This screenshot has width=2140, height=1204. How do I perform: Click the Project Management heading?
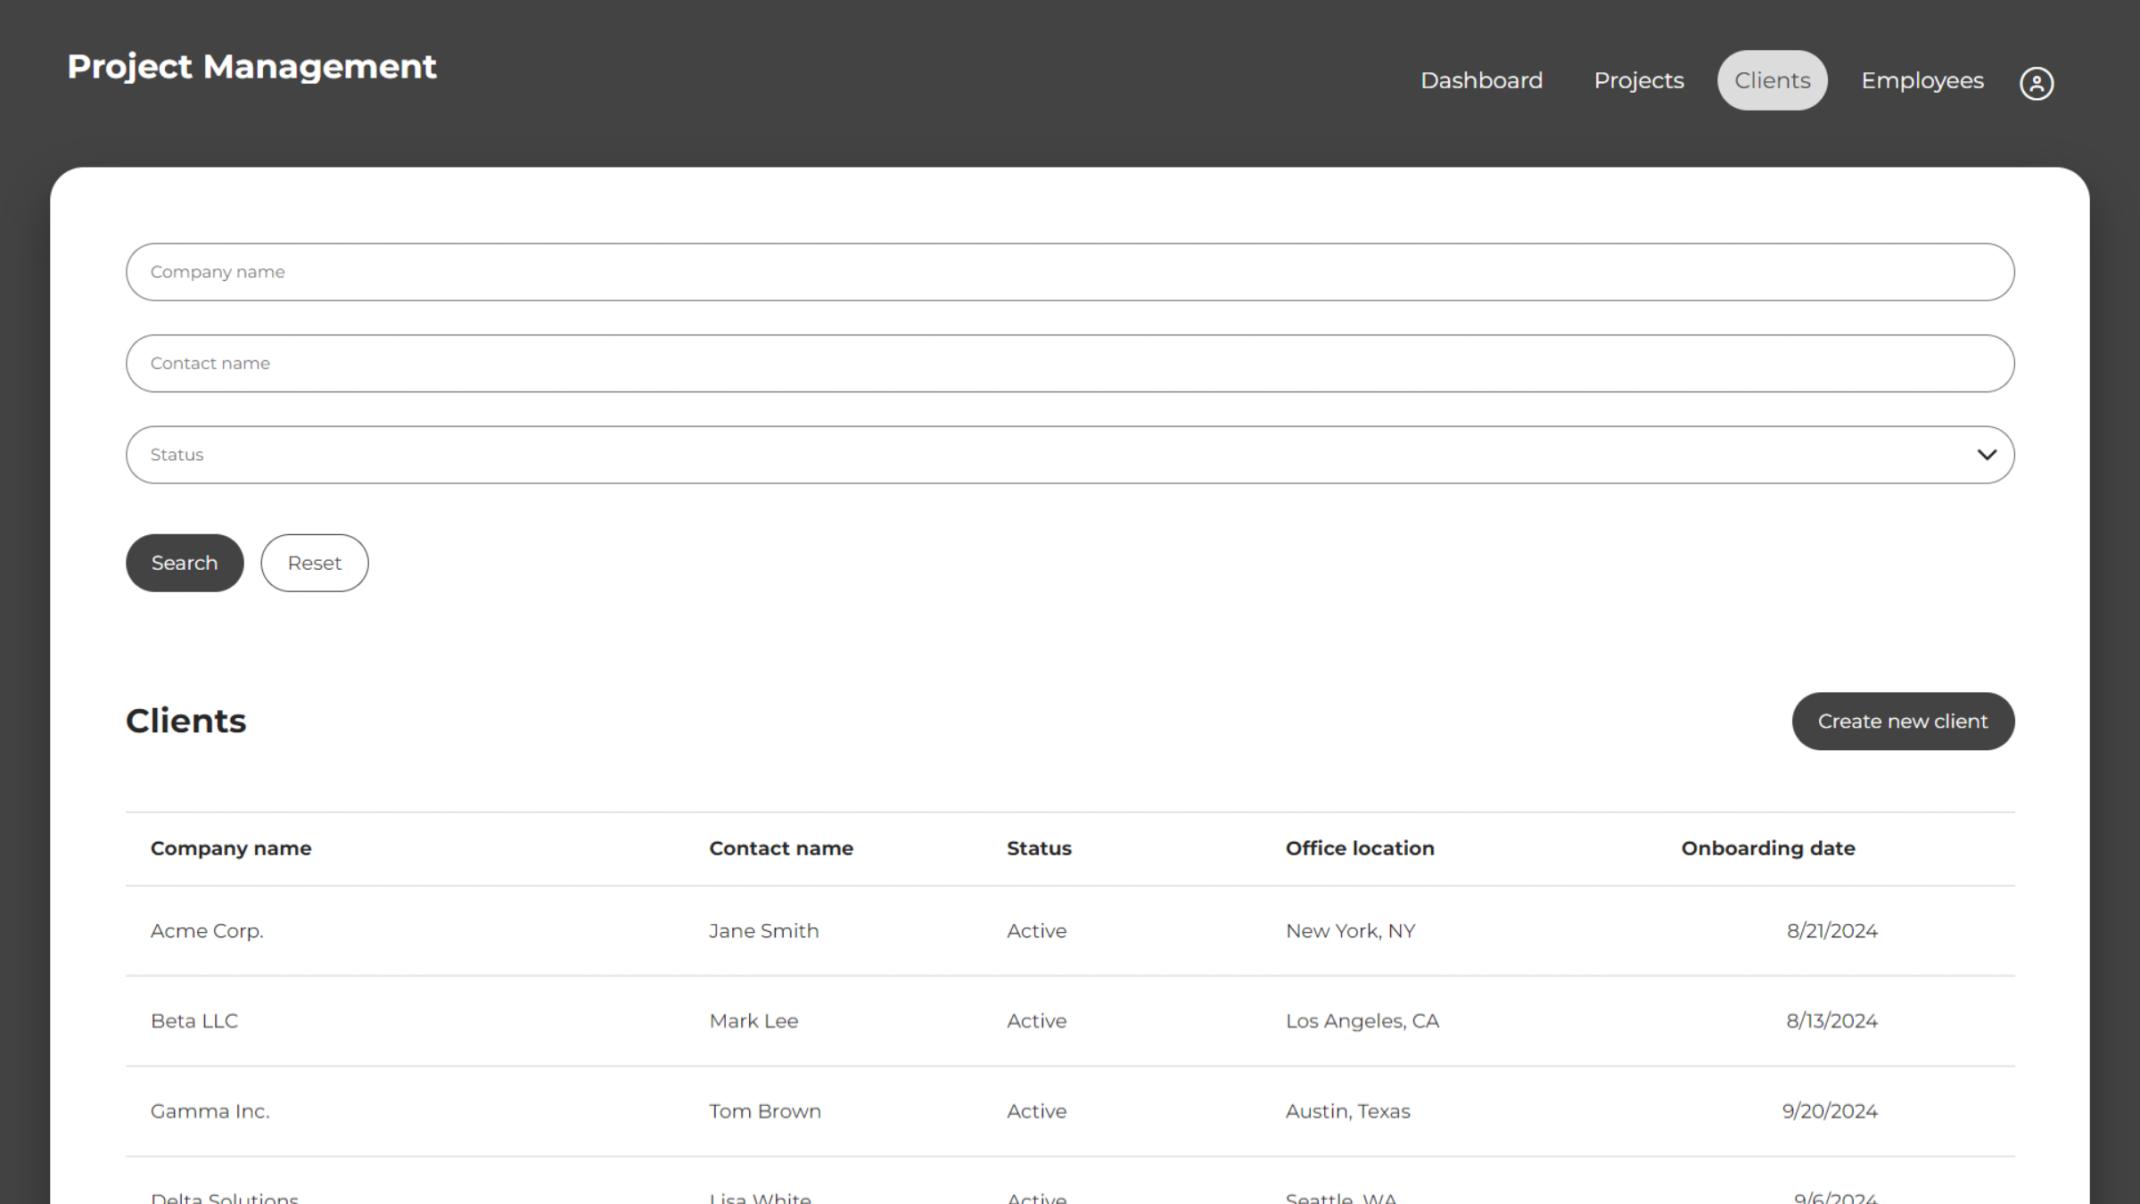coord(251,67)
